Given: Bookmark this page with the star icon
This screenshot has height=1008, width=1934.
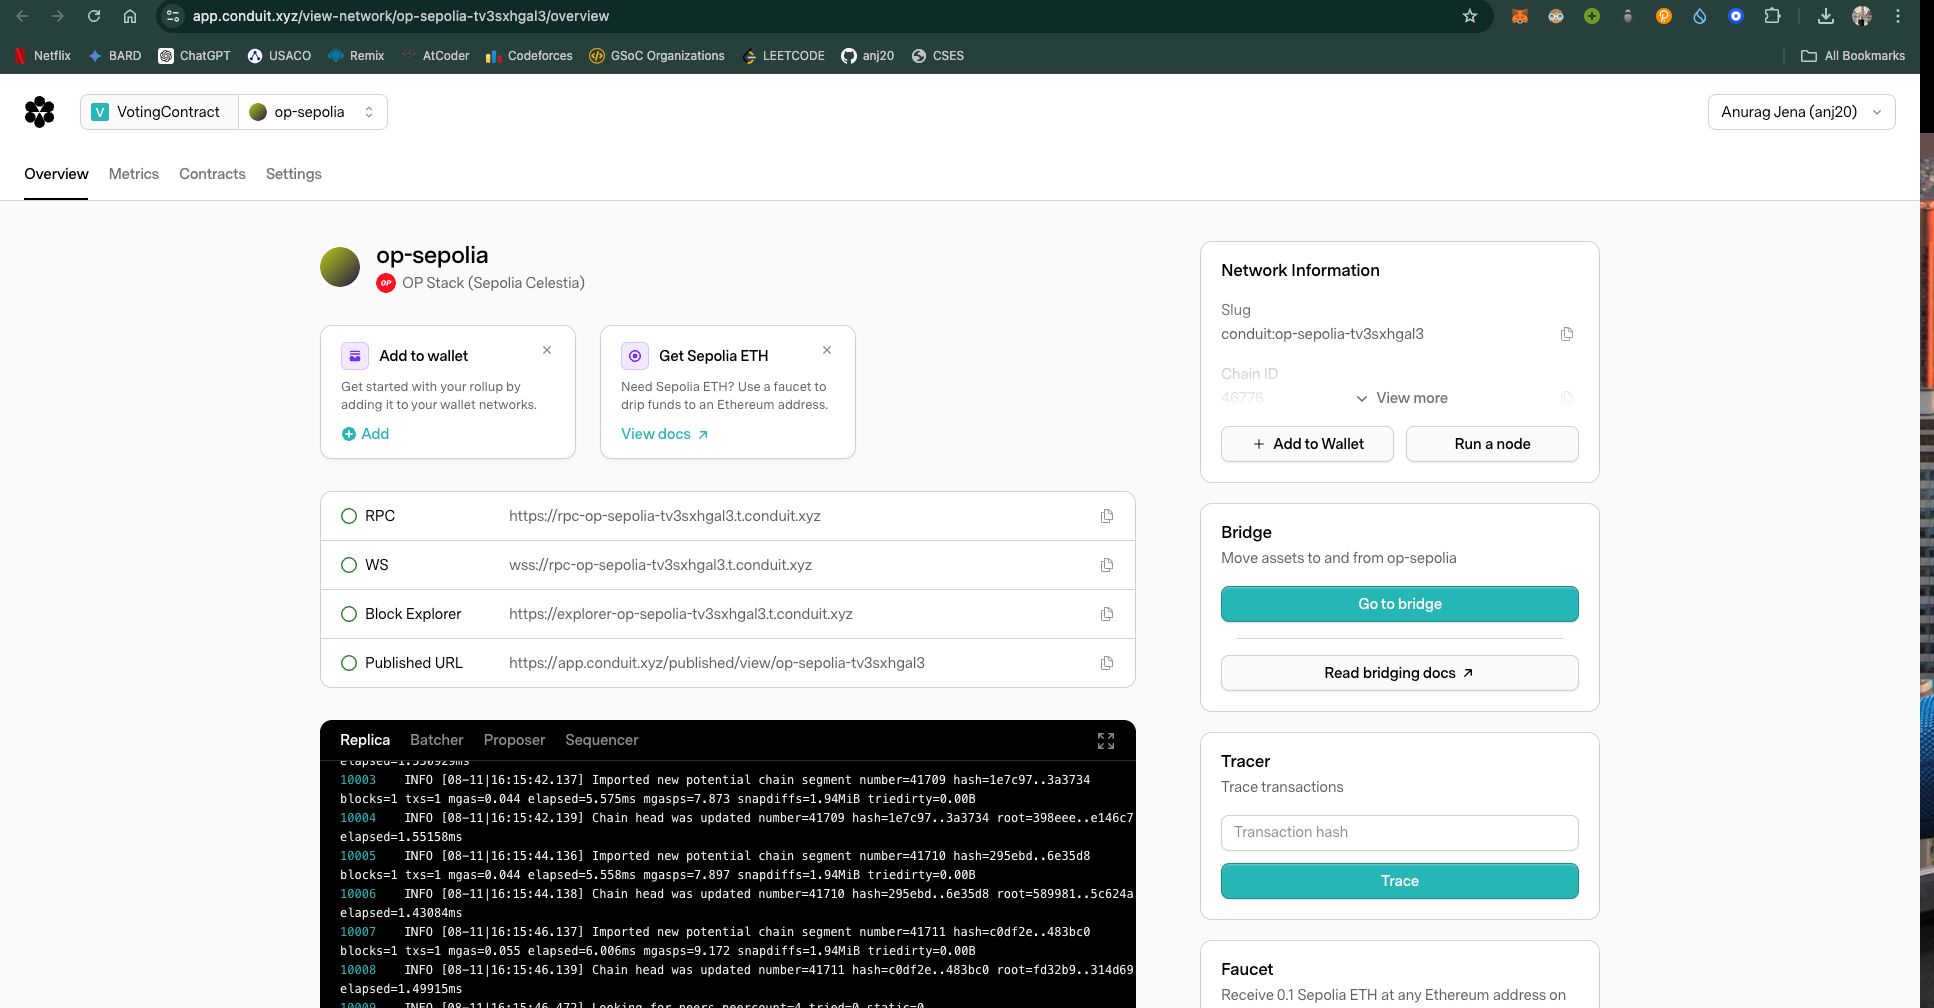Looking at the screenshot, I should (x=1470, y=16).
